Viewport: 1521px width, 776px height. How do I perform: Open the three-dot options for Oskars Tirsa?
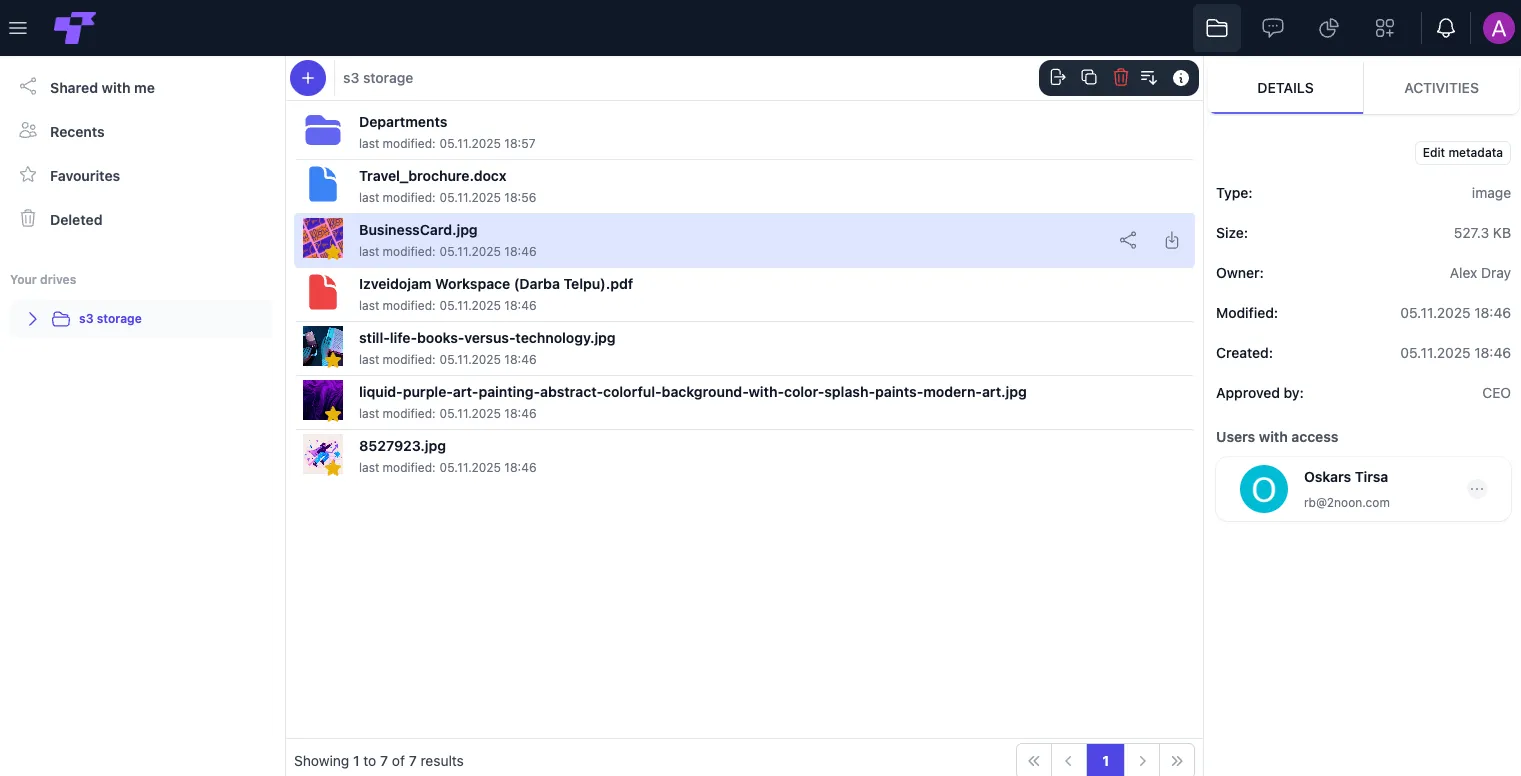pos(1477,489)
